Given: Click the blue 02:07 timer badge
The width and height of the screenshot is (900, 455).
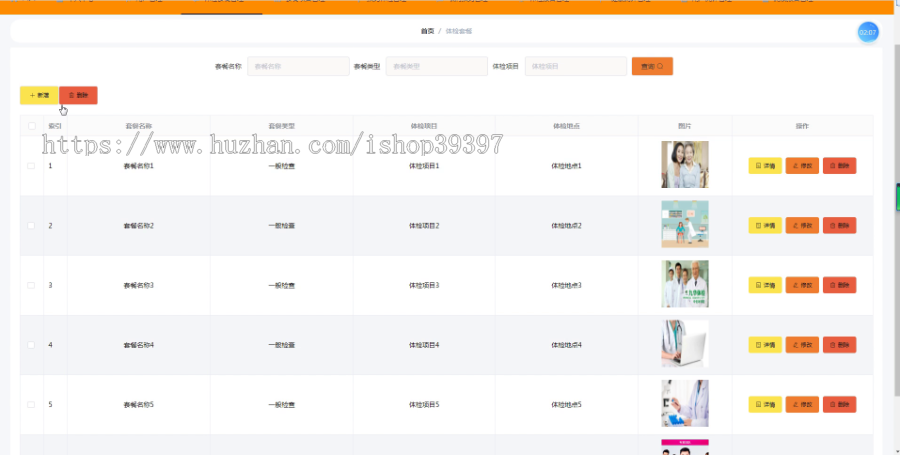Looking at the screenshot, I should click(868, 32).
